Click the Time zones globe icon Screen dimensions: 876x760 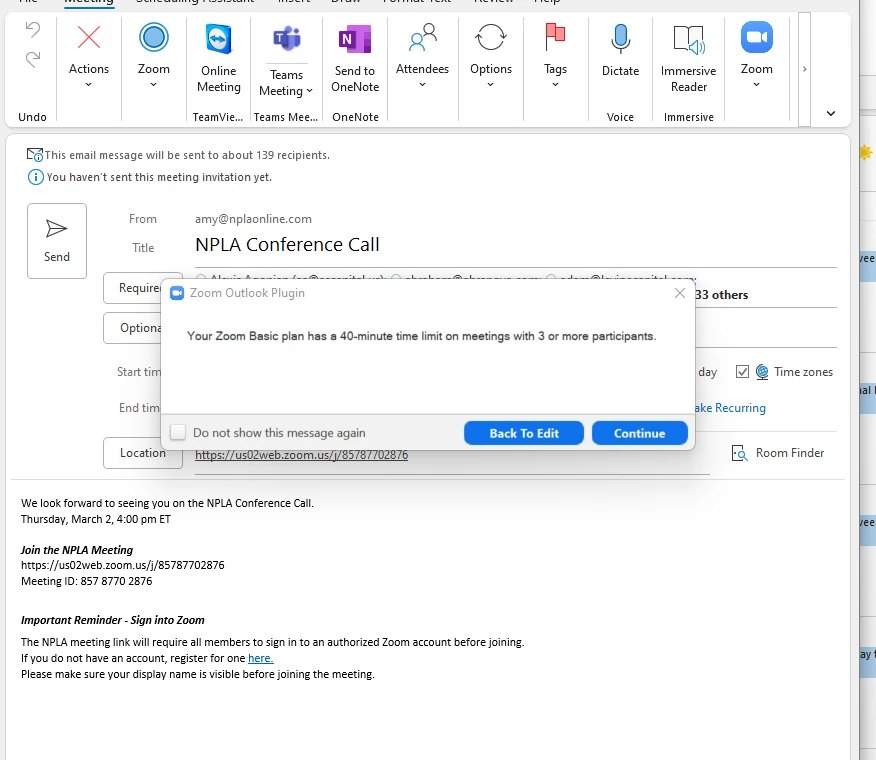pyautogui.click(x=761, y=372)
